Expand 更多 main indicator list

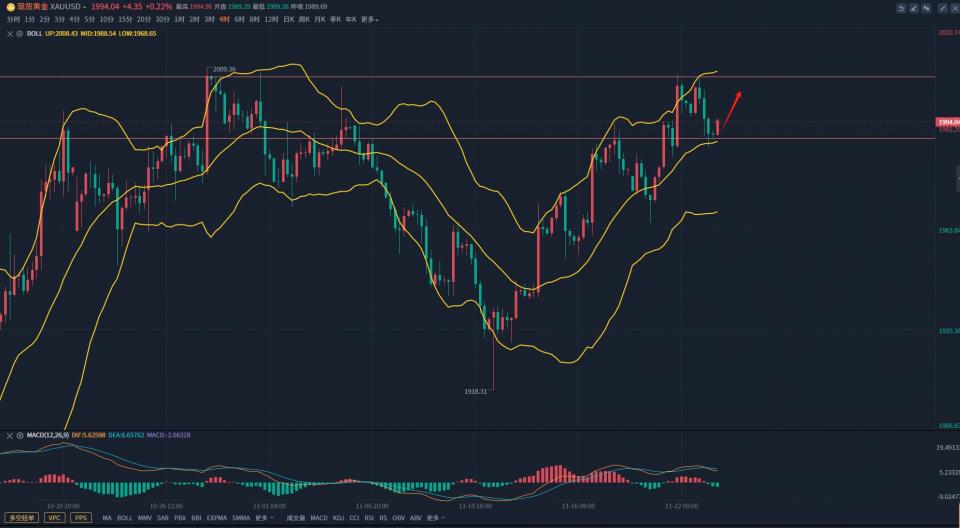click(264, 518)
